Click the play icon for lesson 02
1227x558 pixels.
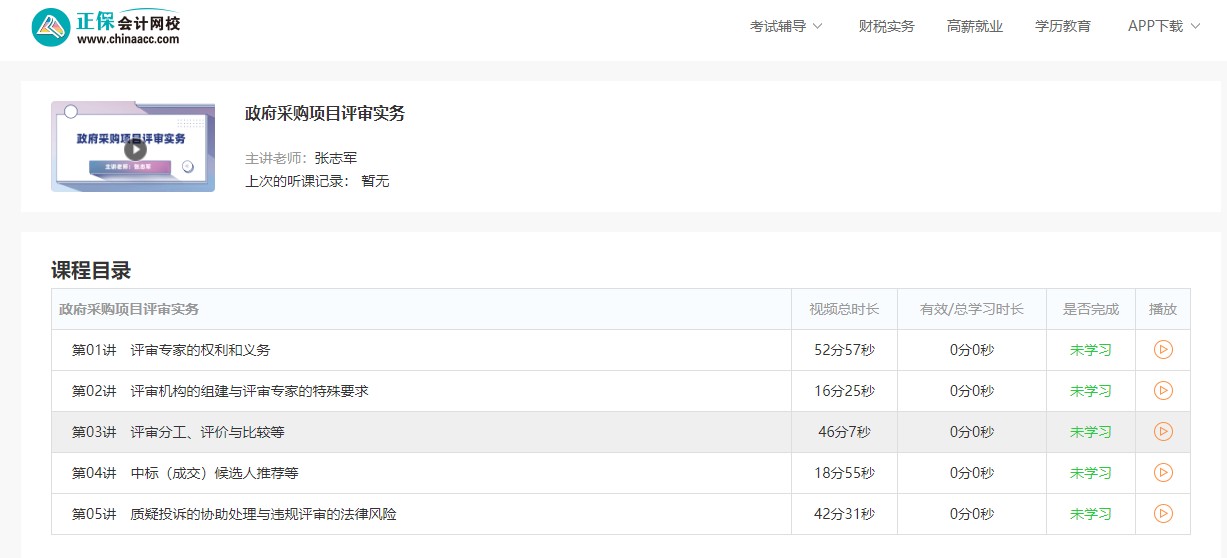pyautogui.click(x=1163, y=391)
